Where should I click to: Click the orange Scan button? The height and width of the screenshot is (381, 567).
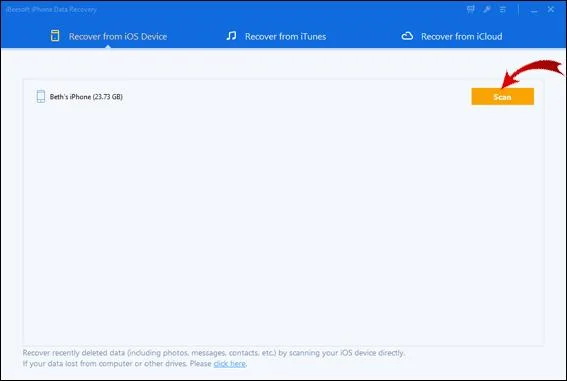[x=502, y=97]
